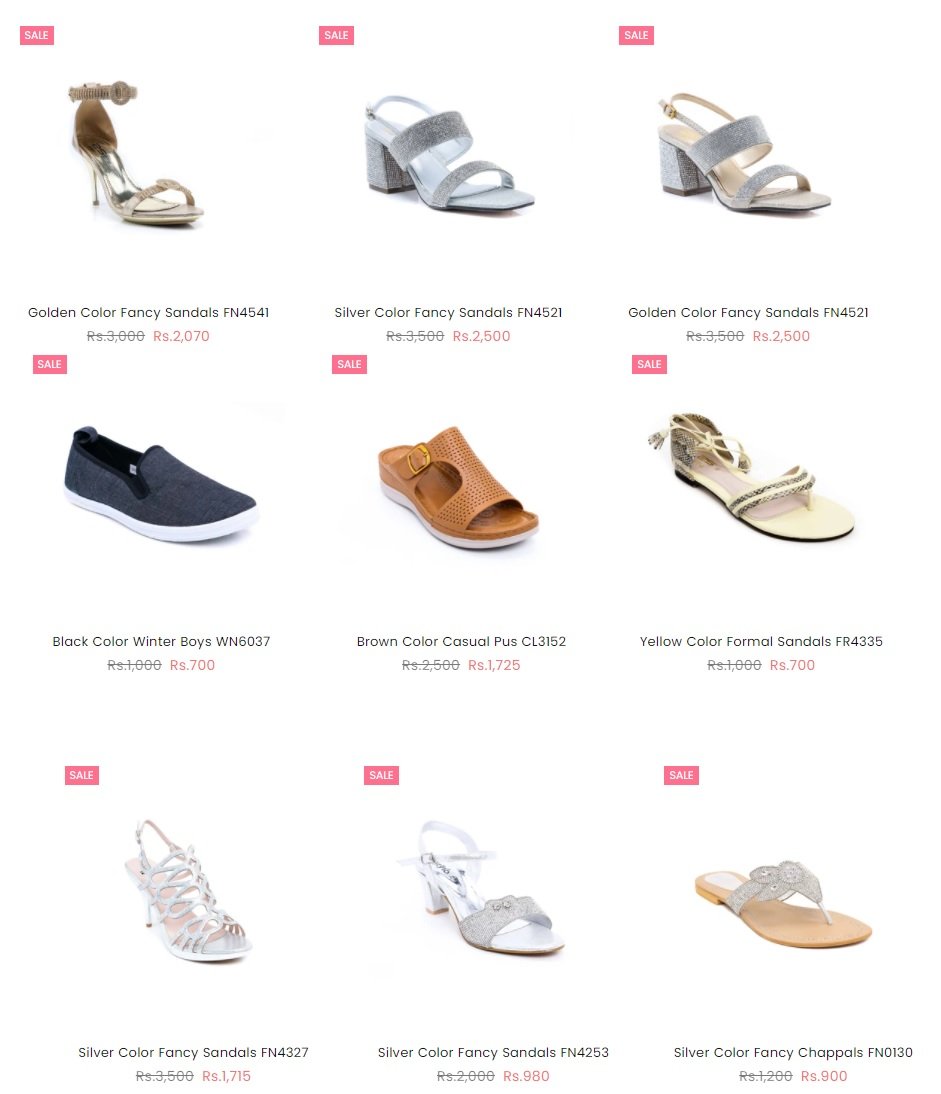Open the Brown Color Casual Pus CL3152 link
The width and height of the screenshot is (941, 1094).
point(461,641)
